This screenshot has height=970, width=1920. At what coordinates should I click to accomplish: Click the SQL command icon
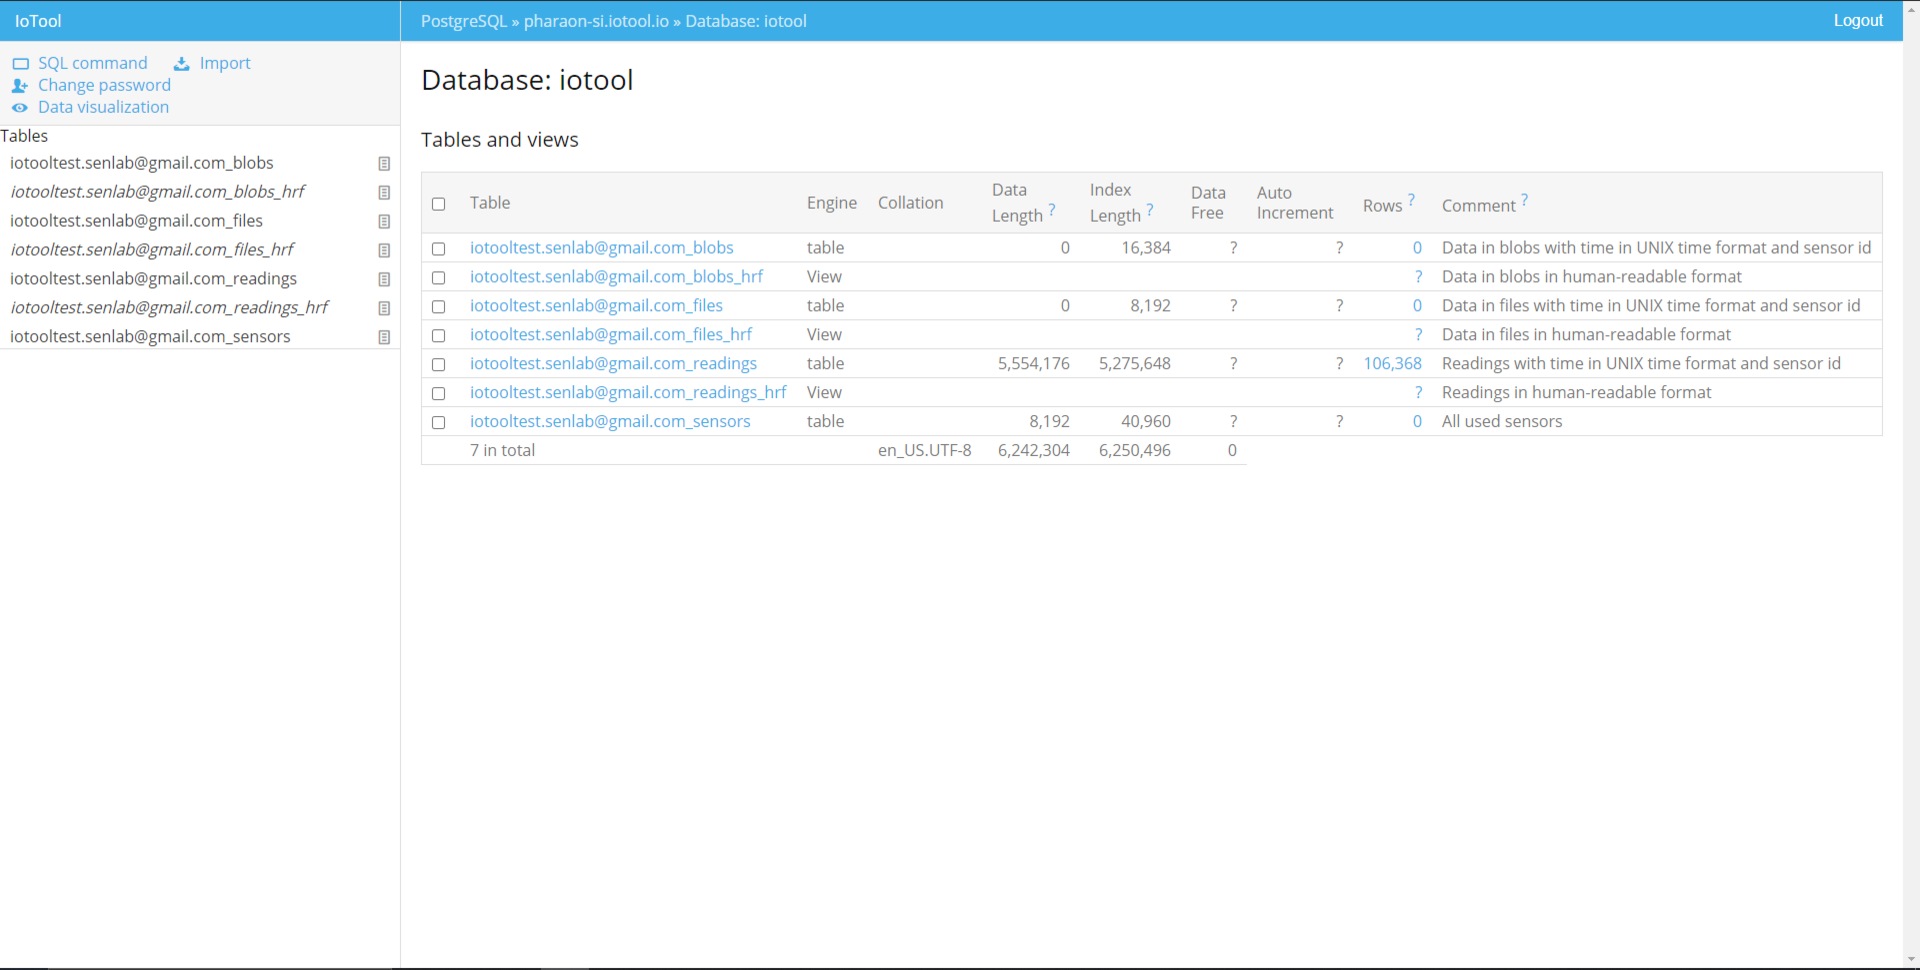pyautogui.click(x=20, y=64)
